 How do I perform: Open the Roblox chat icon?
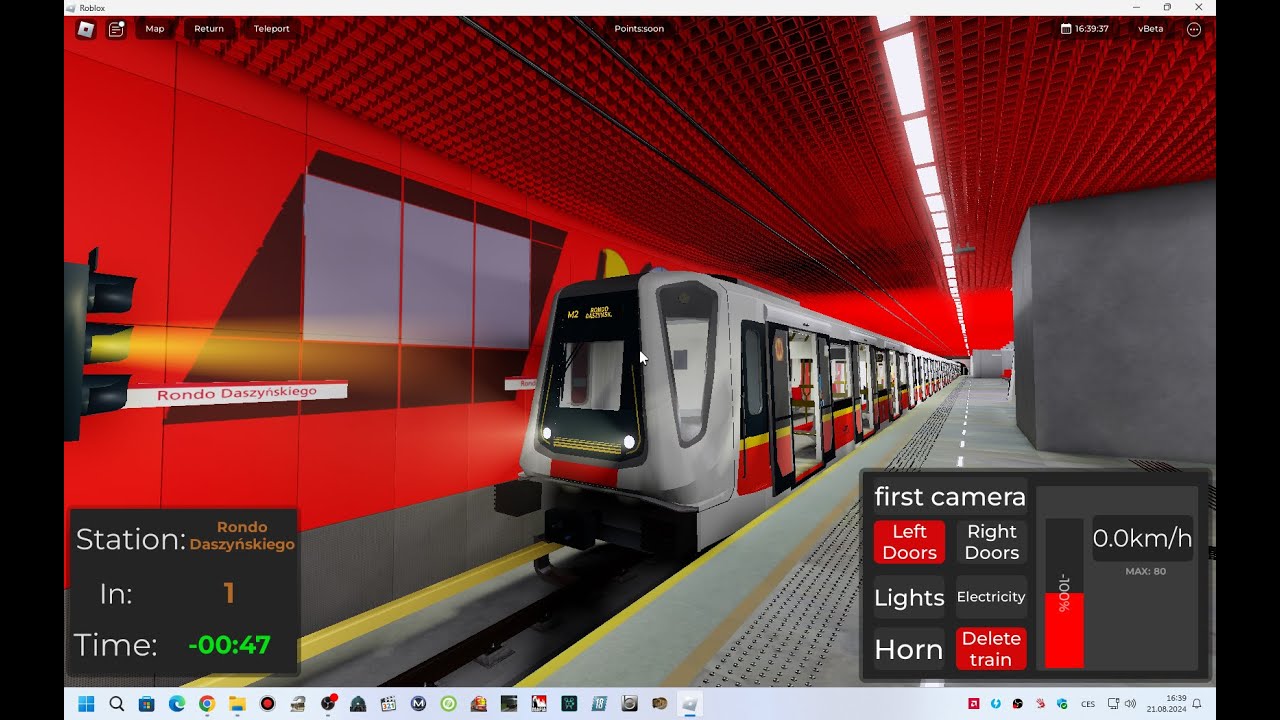pyautogui.click(x=116, y=29)
